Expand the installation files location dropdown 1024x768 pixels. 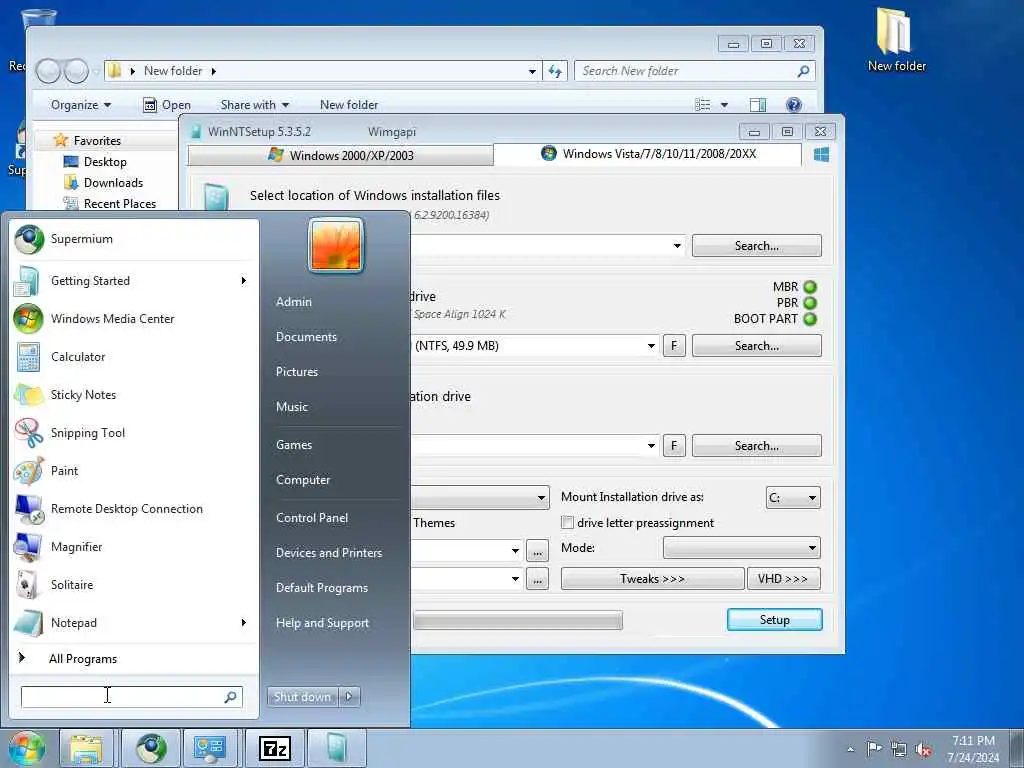pyautogui.click(x=677, y=246)
